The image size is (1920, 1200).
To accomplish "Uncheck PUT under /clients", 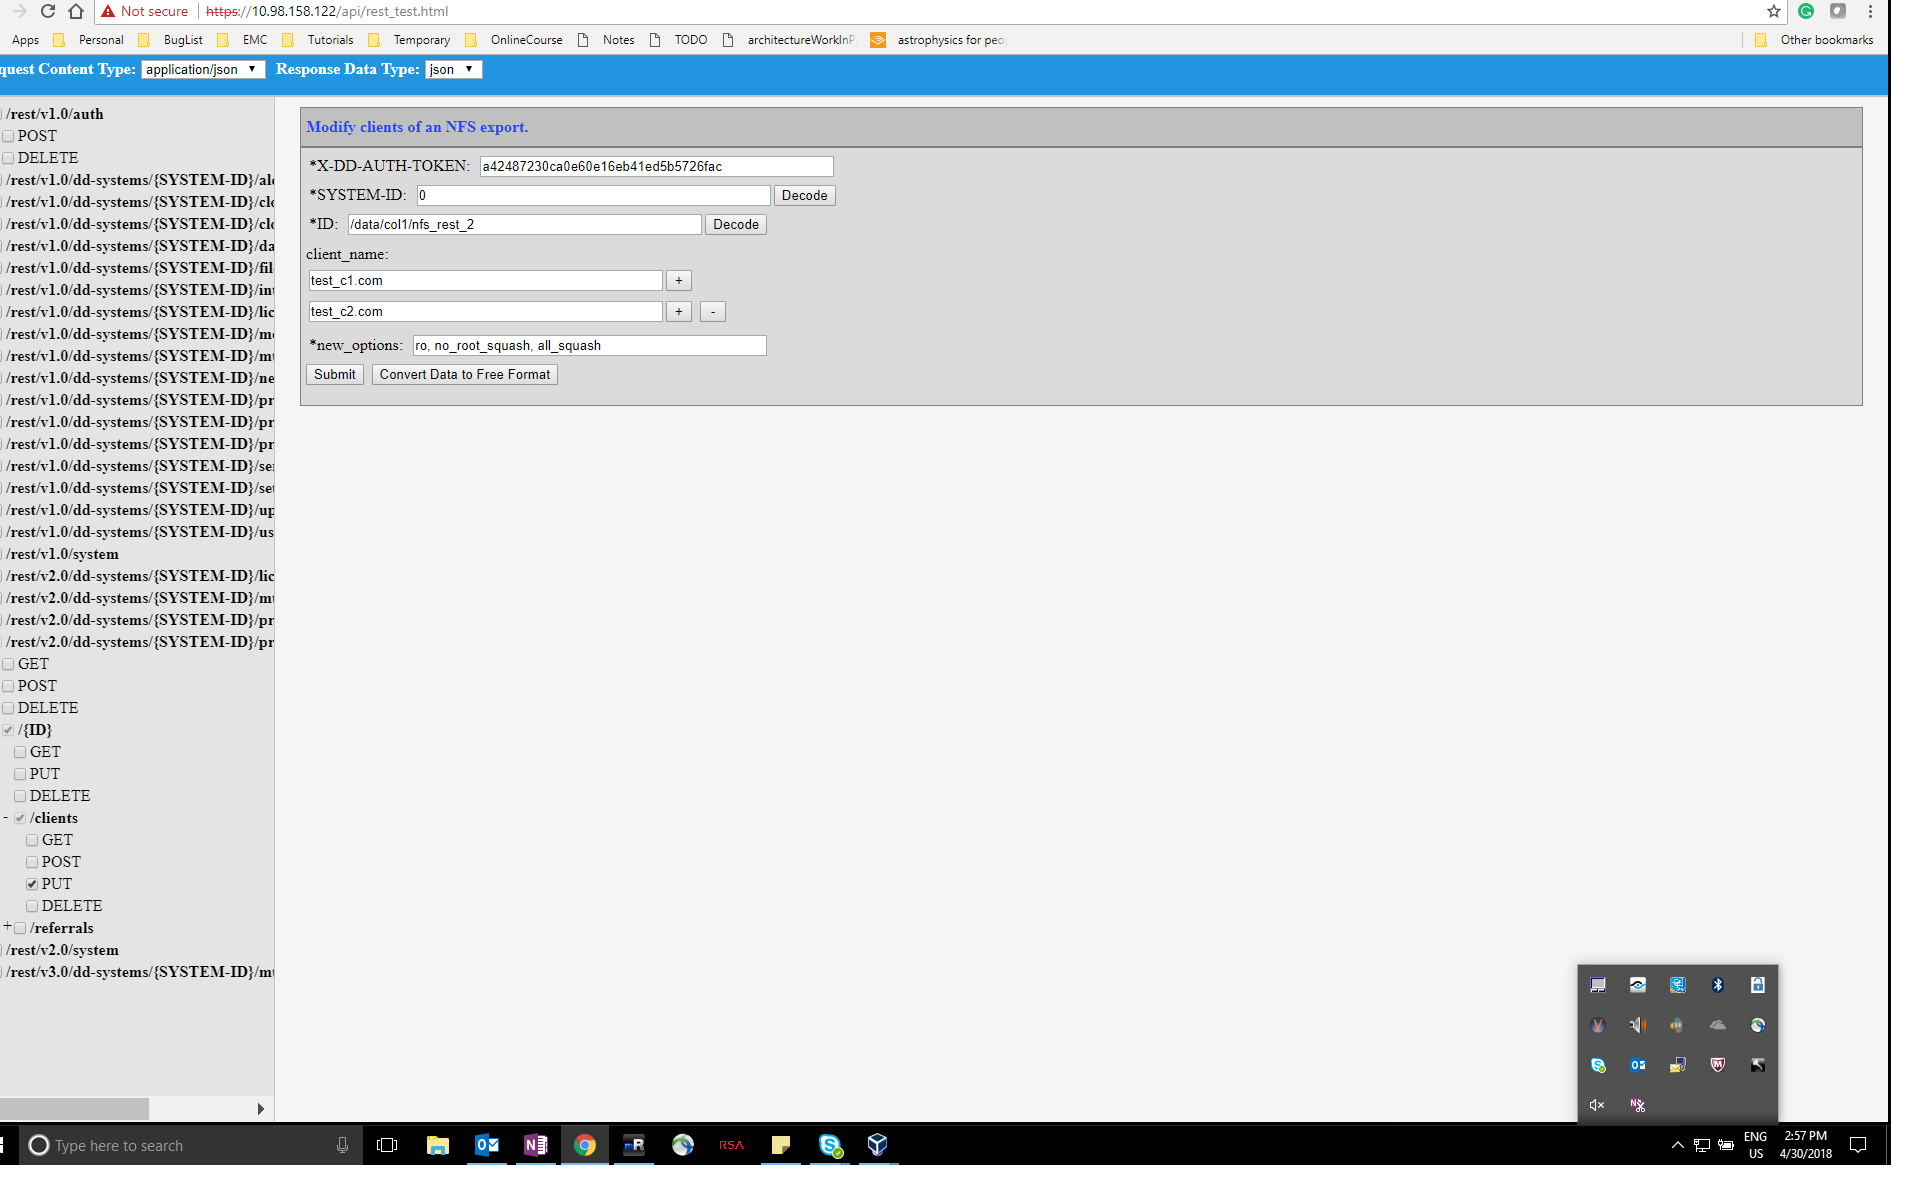I will coord(32,884).
